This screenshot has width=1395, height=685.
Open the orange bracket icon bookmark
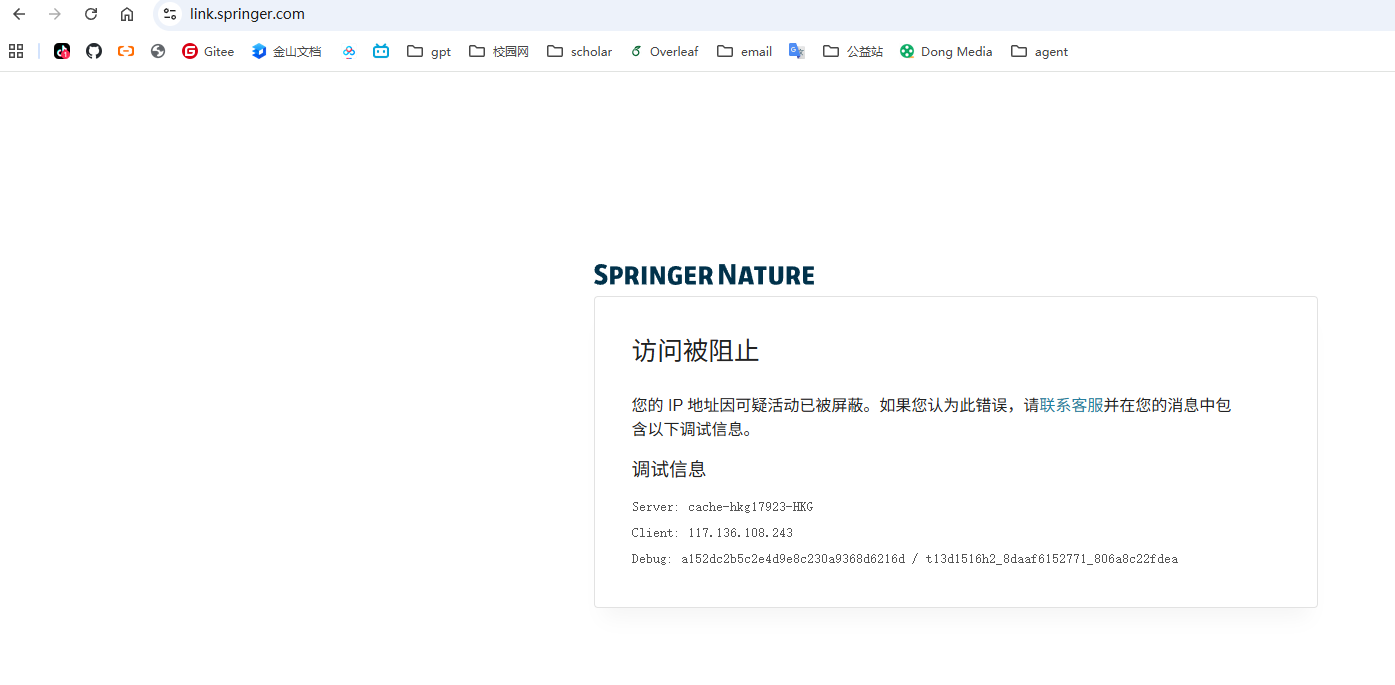click(126, 51)
